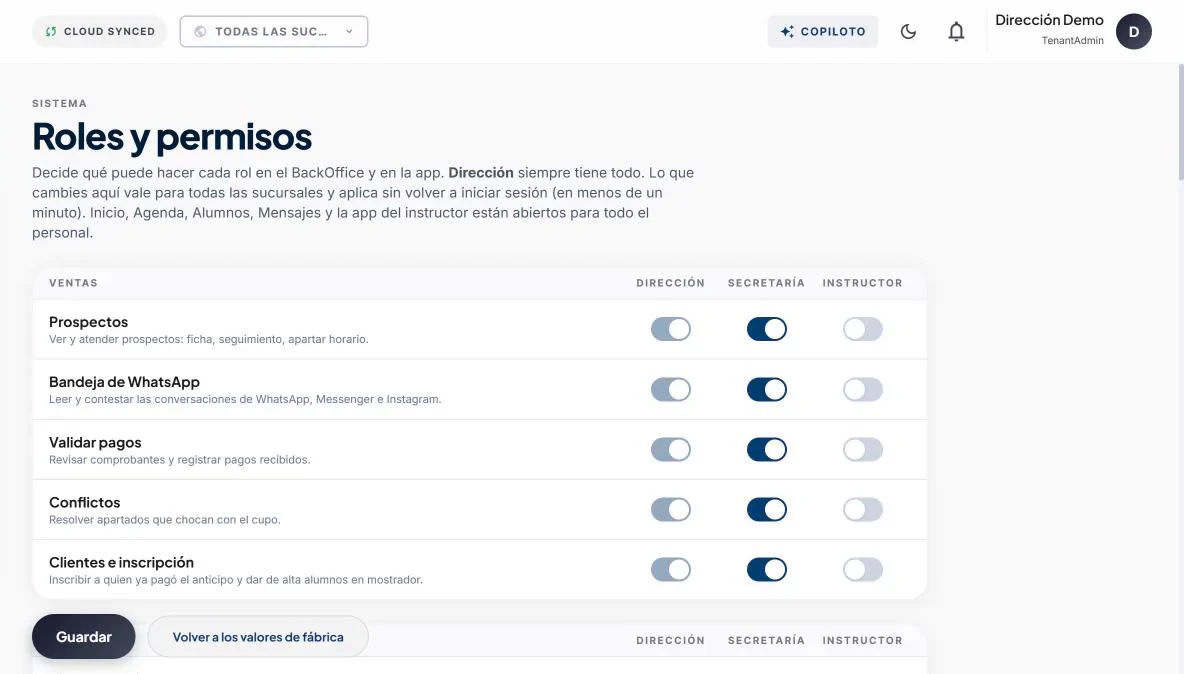Click the Conflictos row title
Screen dimensions: 1184x674
tap(85, 503)
